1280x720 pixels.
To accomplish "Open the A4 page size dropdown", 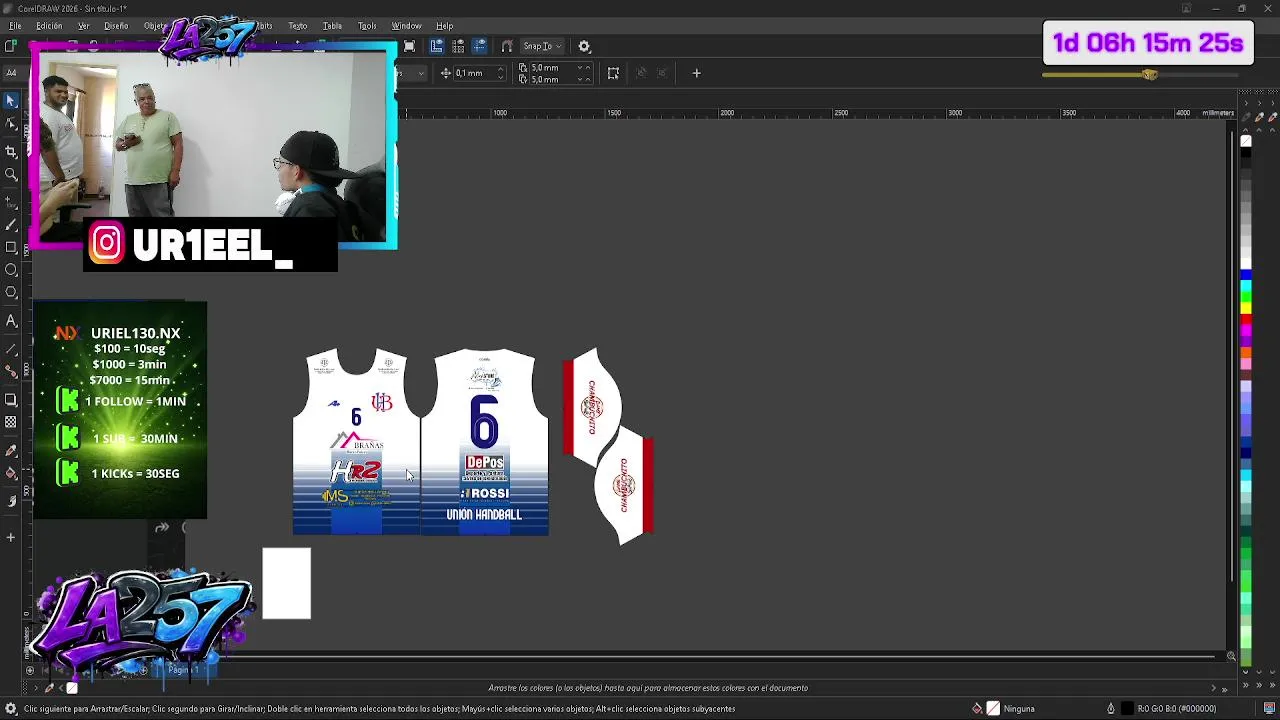I will click(11, 73).
